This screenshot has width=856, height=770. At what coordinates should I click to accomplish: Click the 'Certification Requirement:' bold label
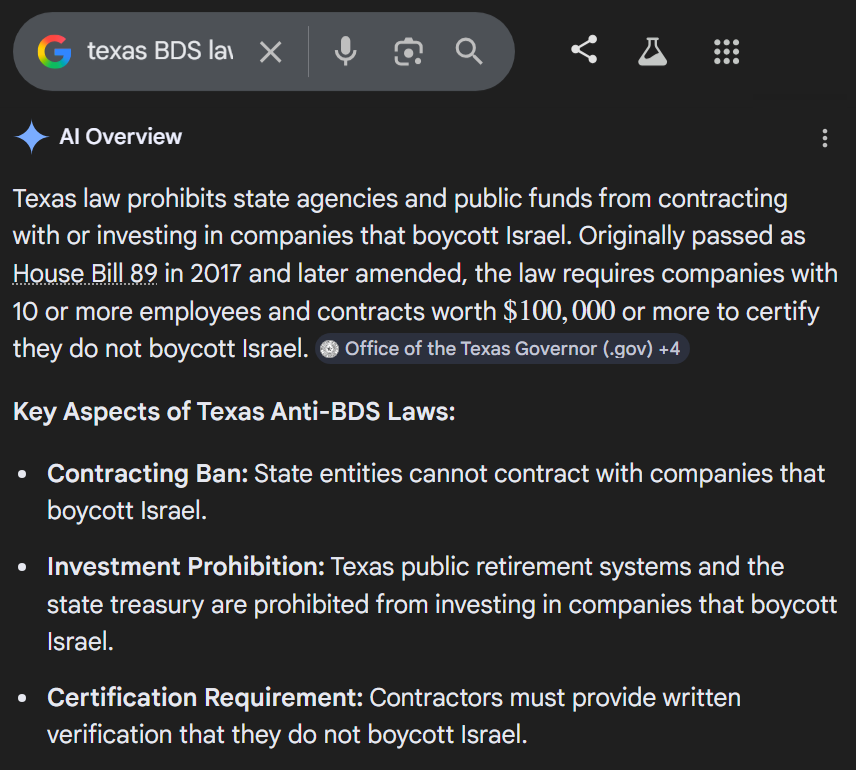205,697
